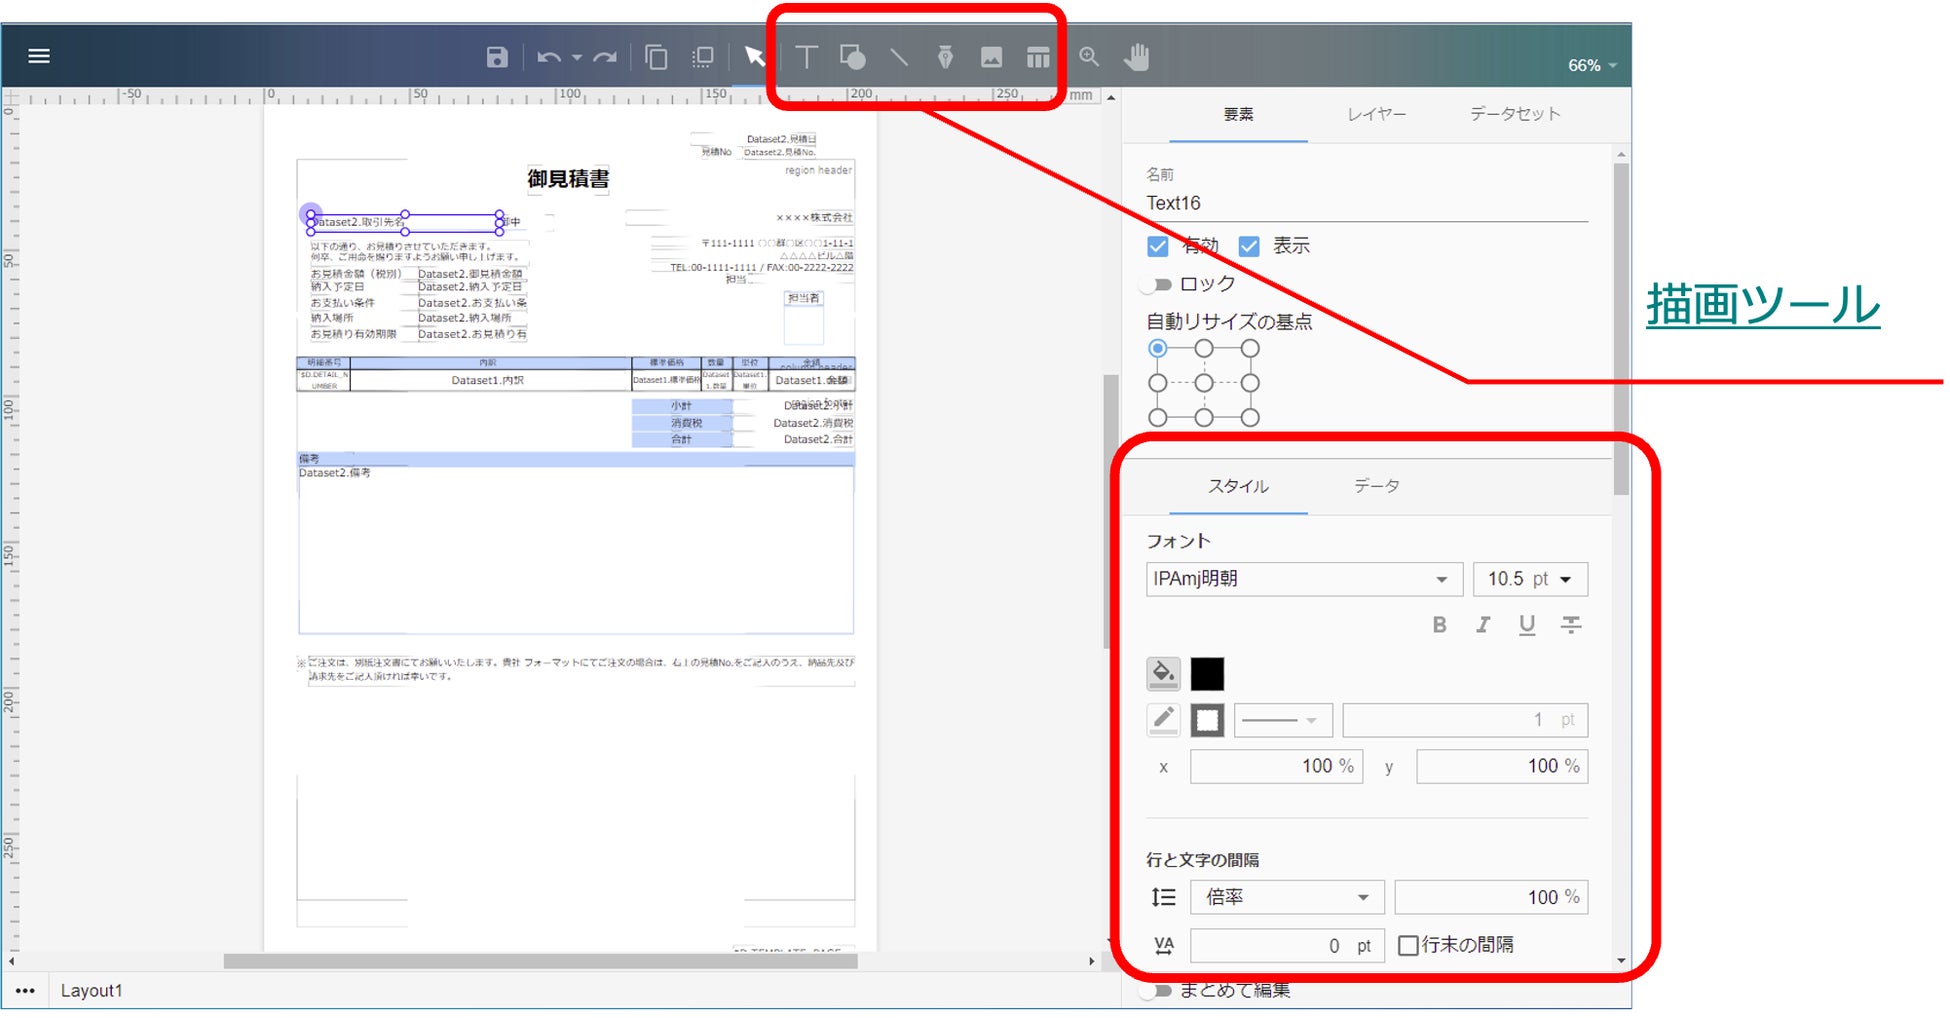Open the IPAmj明朝 font dropdown

click(1304, 579)
